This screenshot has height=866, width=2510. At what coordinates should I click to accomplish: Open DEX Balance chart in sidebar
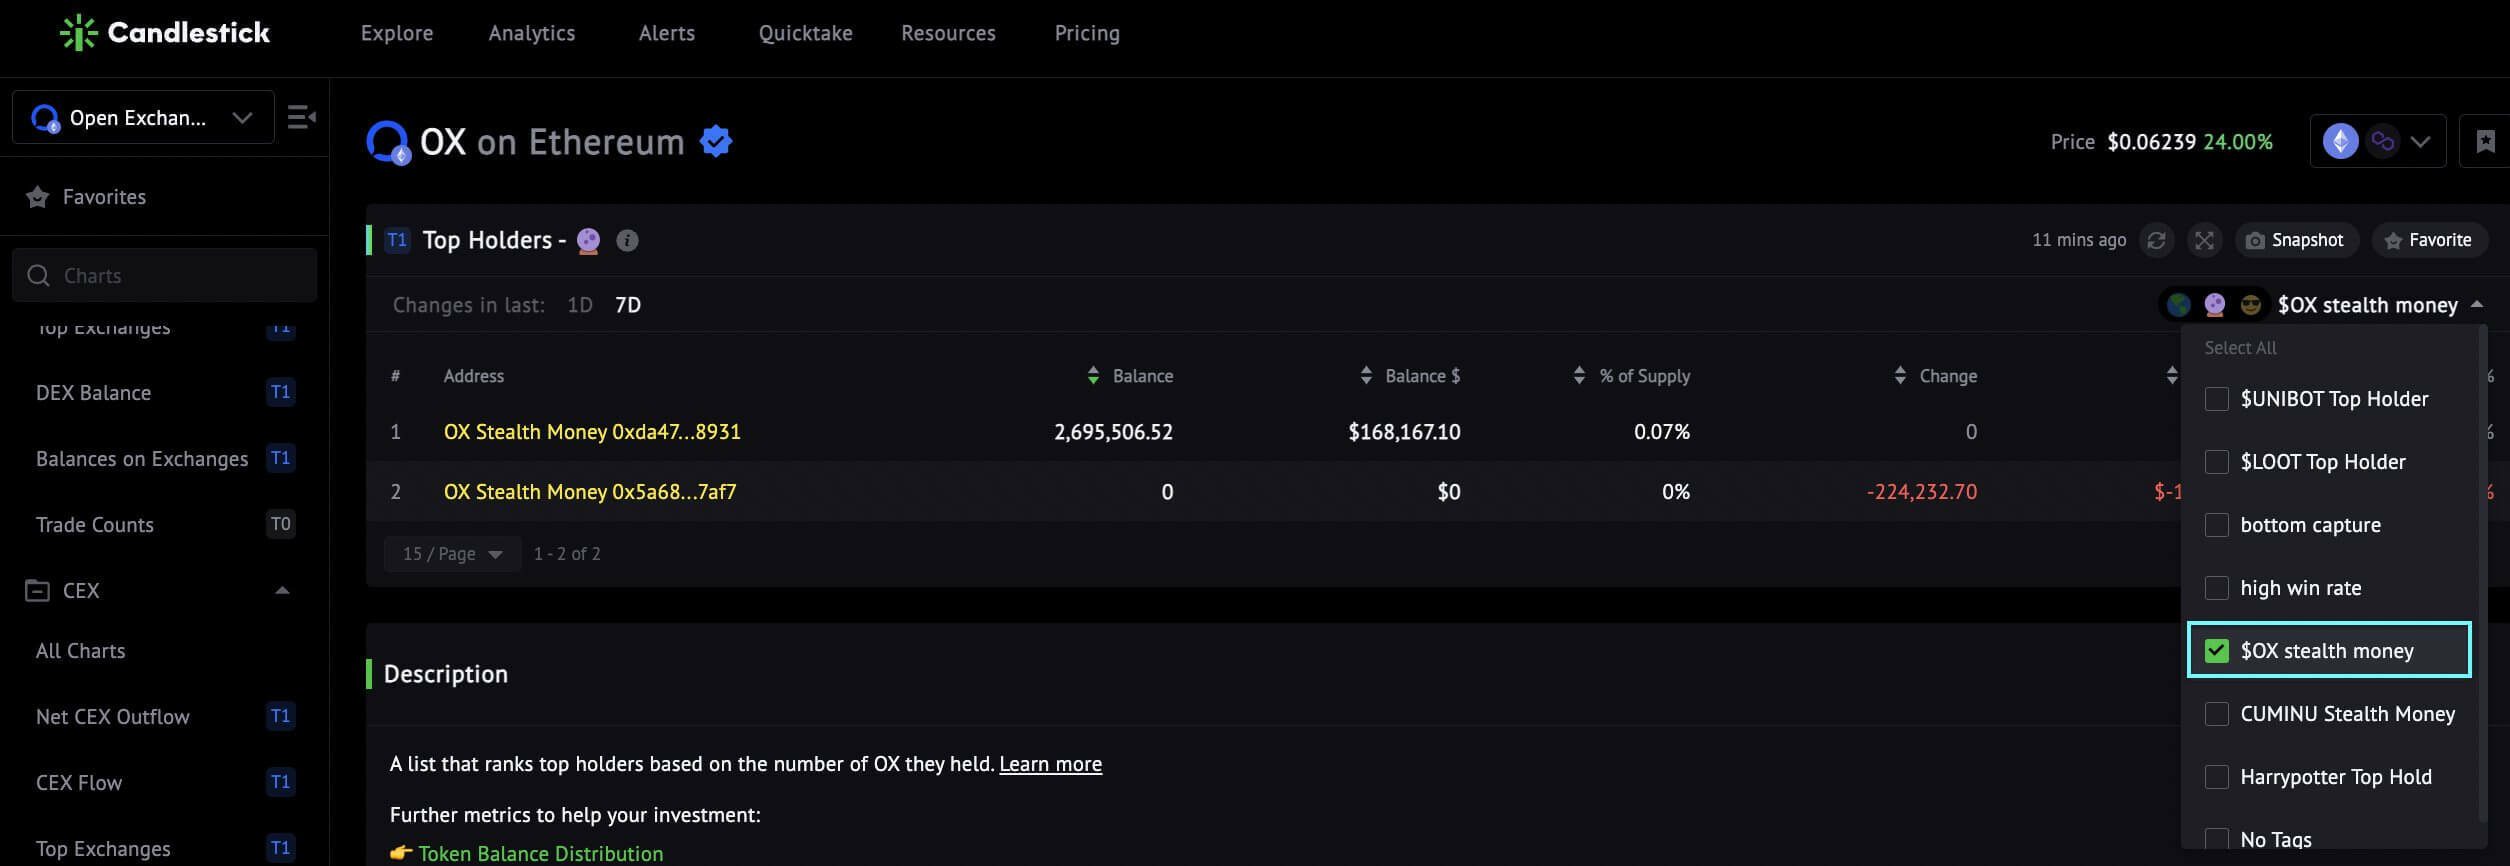coord(93,393)
